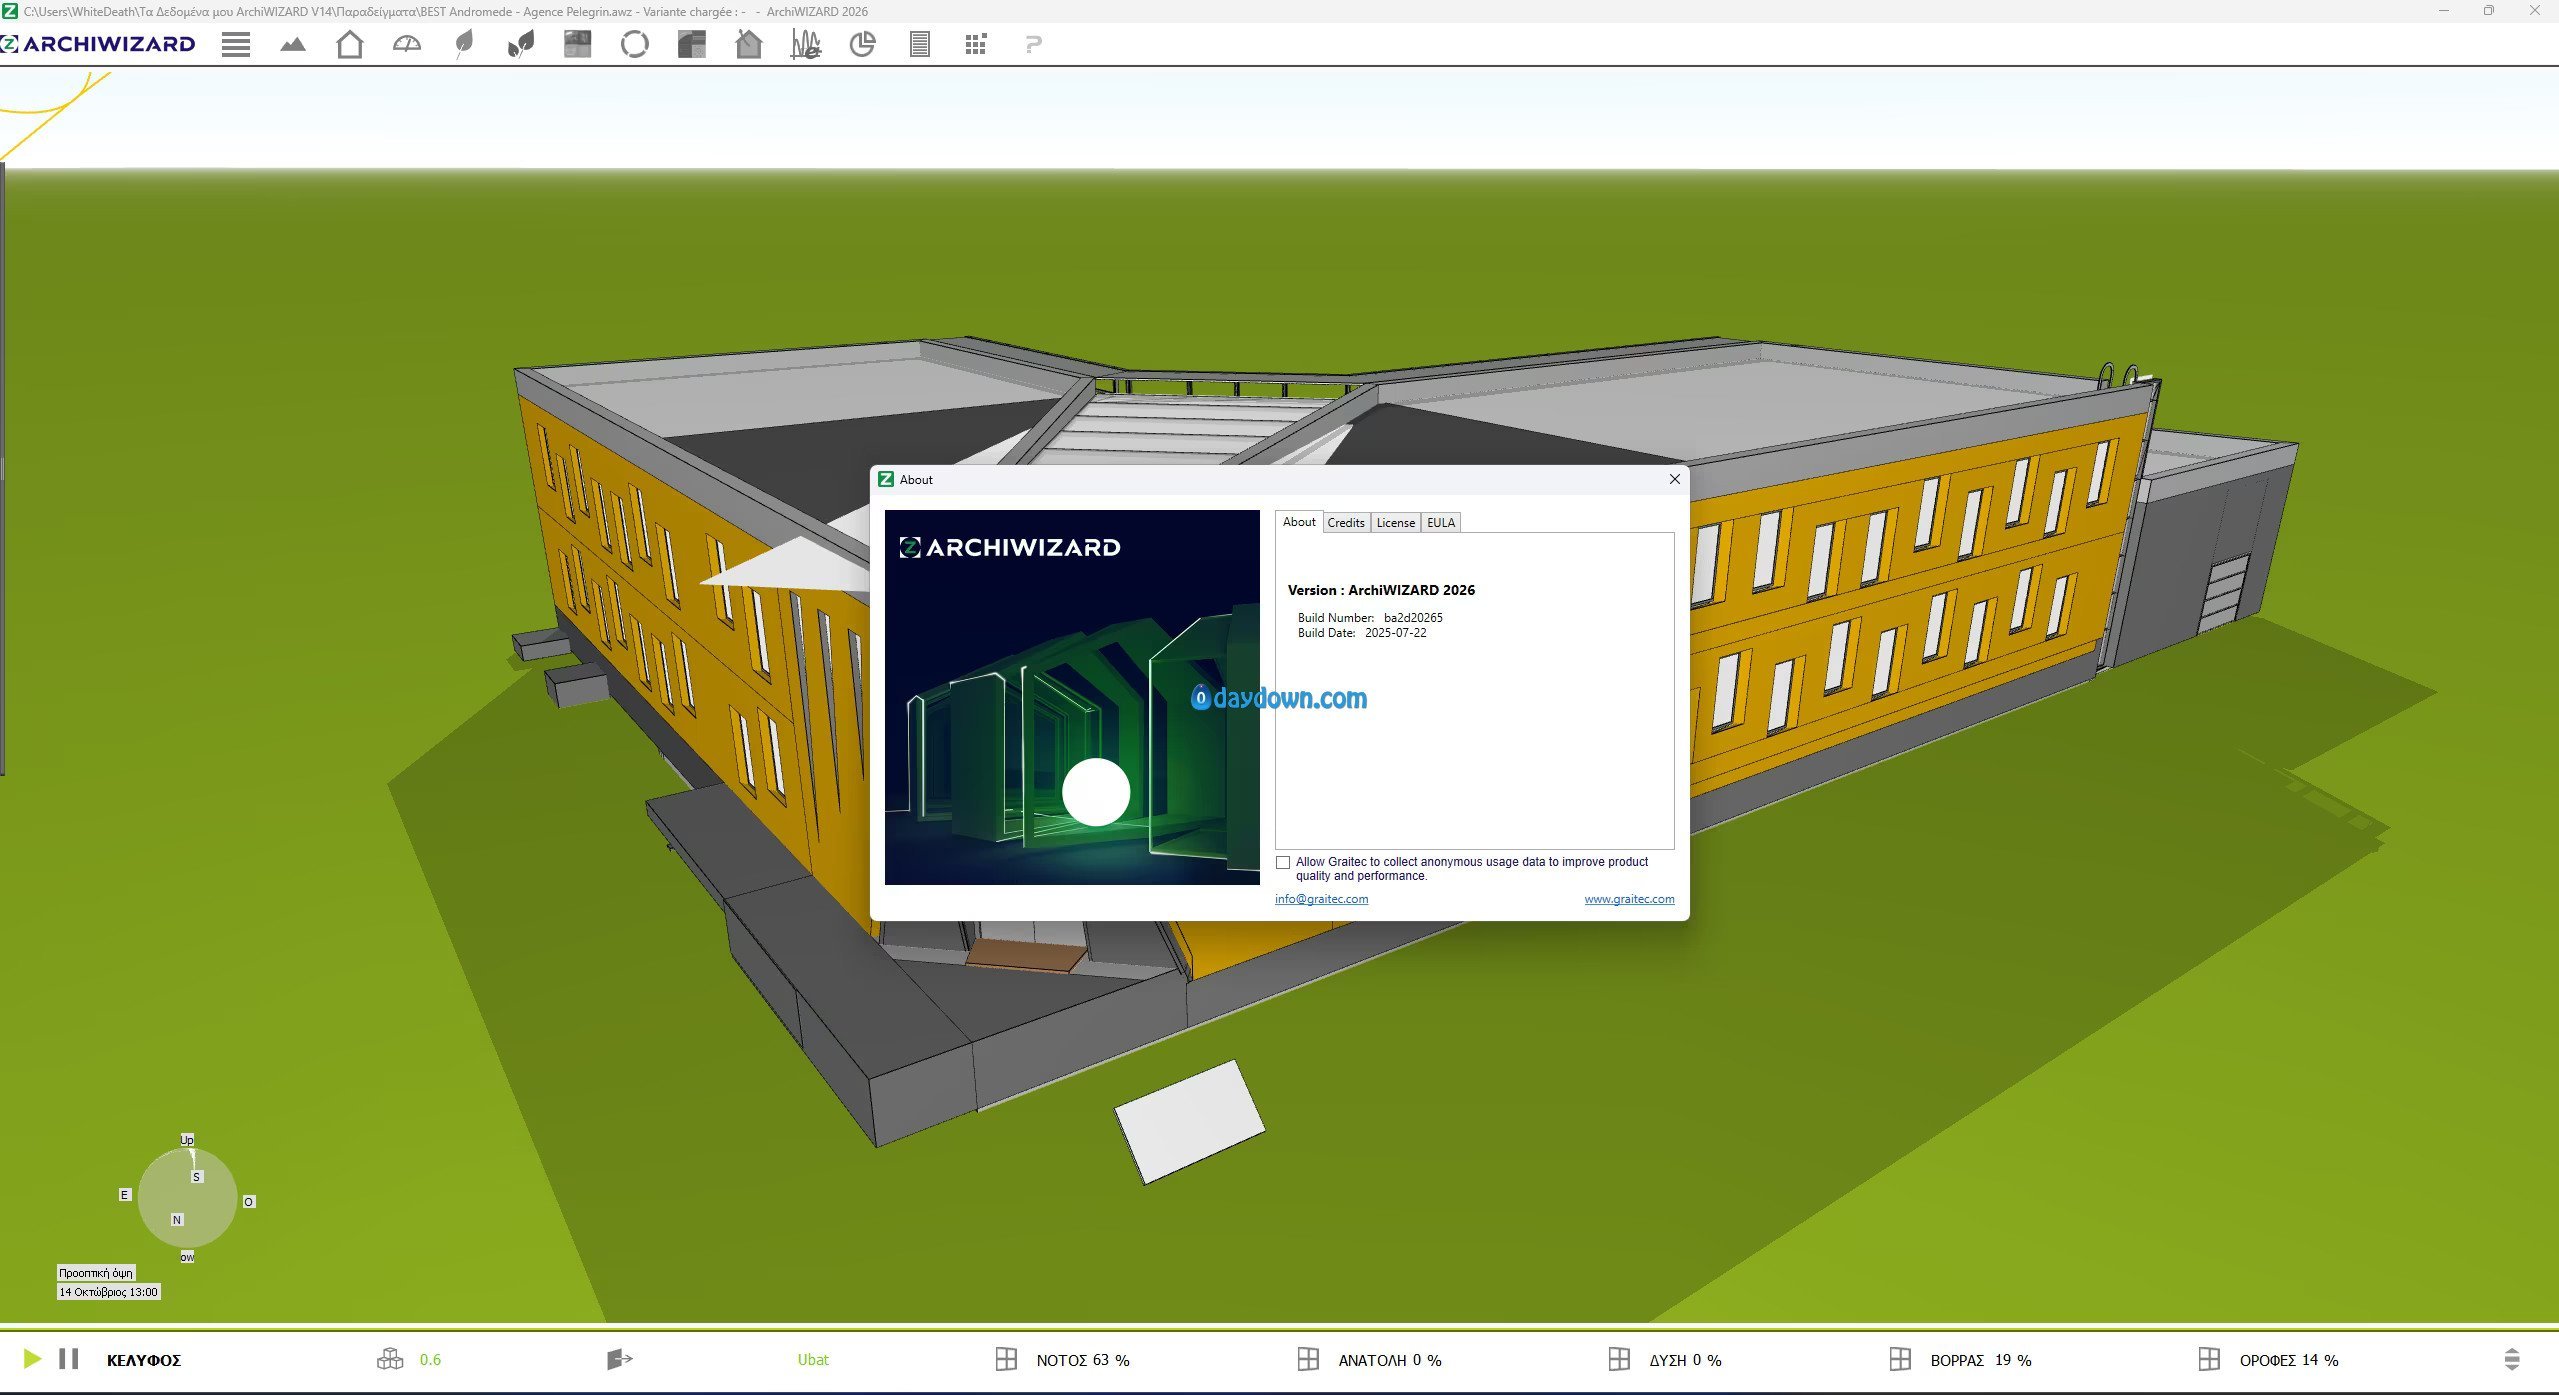The height and width of the screenshot is (1395, 2559).
Task: Open the pie chart results icon
Action: (x=862, y=44)
